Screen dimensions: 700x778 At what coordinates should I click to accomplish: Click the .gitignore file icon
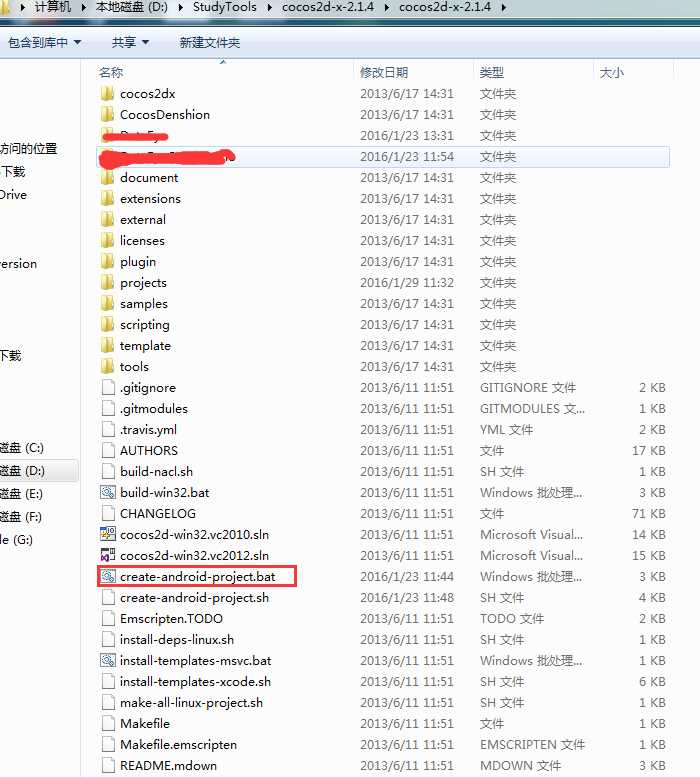tap(108, 388)
